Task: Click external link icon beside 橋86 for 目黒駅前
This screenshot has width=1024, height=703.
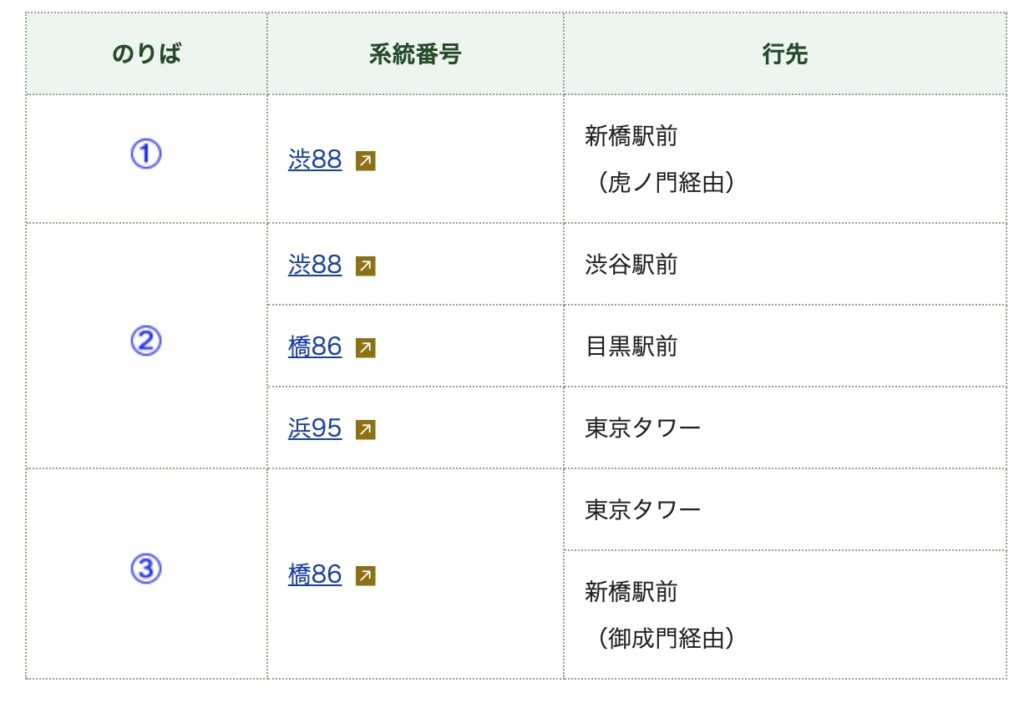Action: pos(366,348)
